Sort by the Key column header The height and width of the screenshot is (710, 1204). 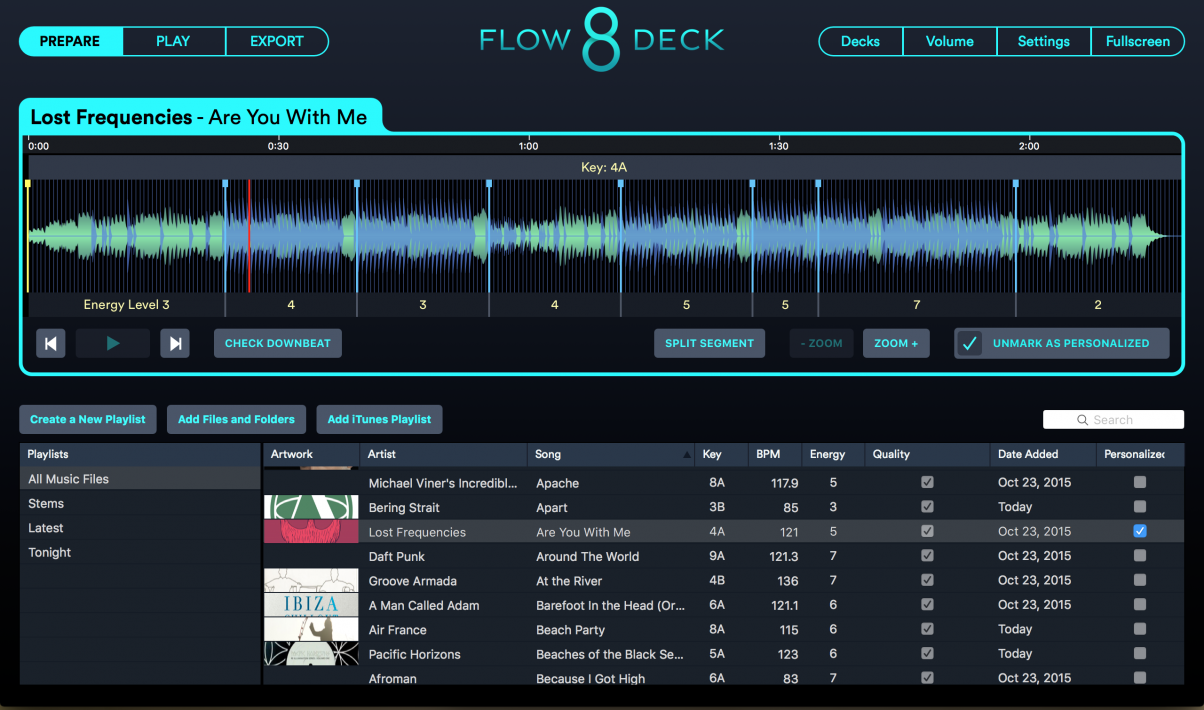click(722, 455)
